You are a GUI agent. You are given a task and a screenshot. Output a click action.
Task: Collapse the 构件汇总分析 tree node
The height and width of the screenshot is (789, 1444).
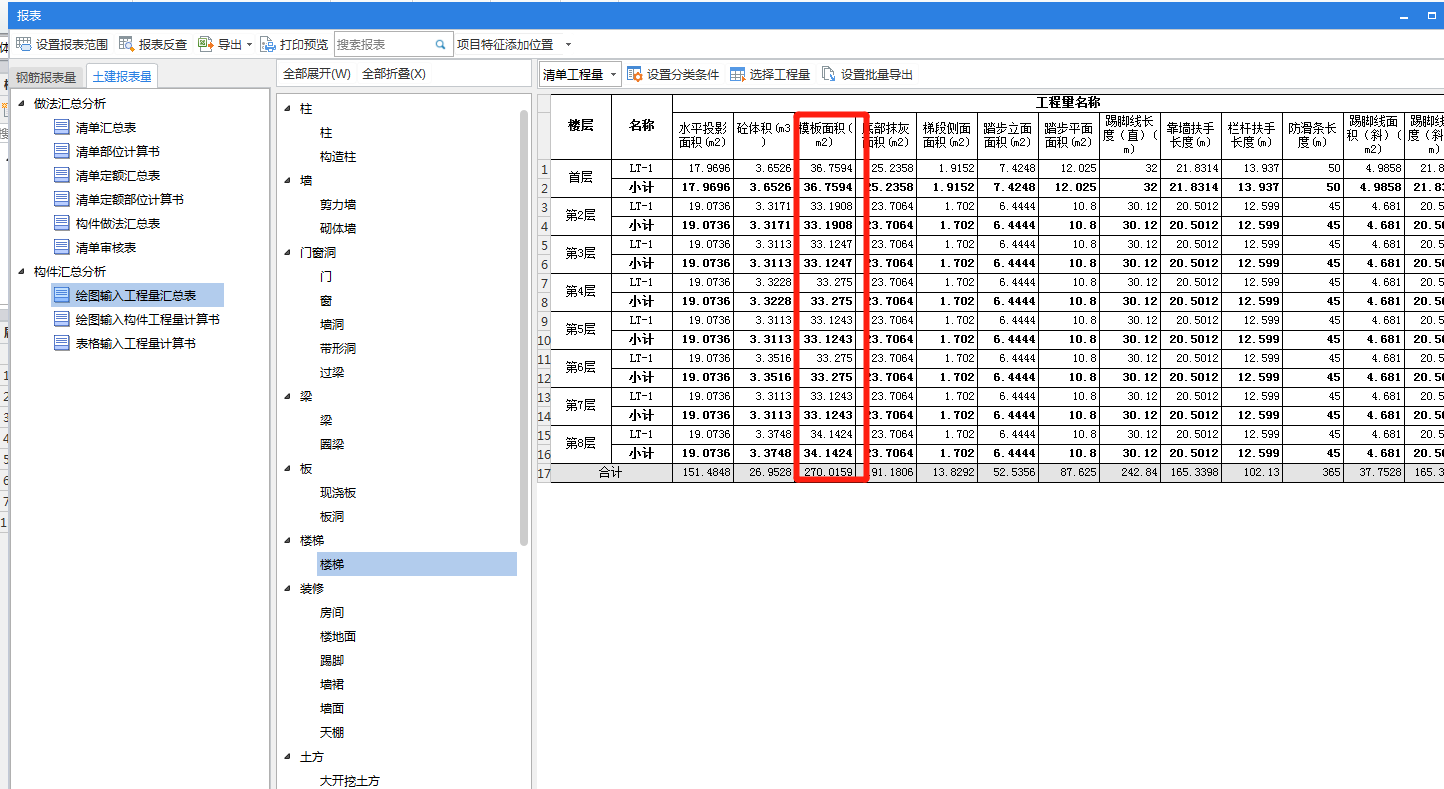click(x=21, y=272)
